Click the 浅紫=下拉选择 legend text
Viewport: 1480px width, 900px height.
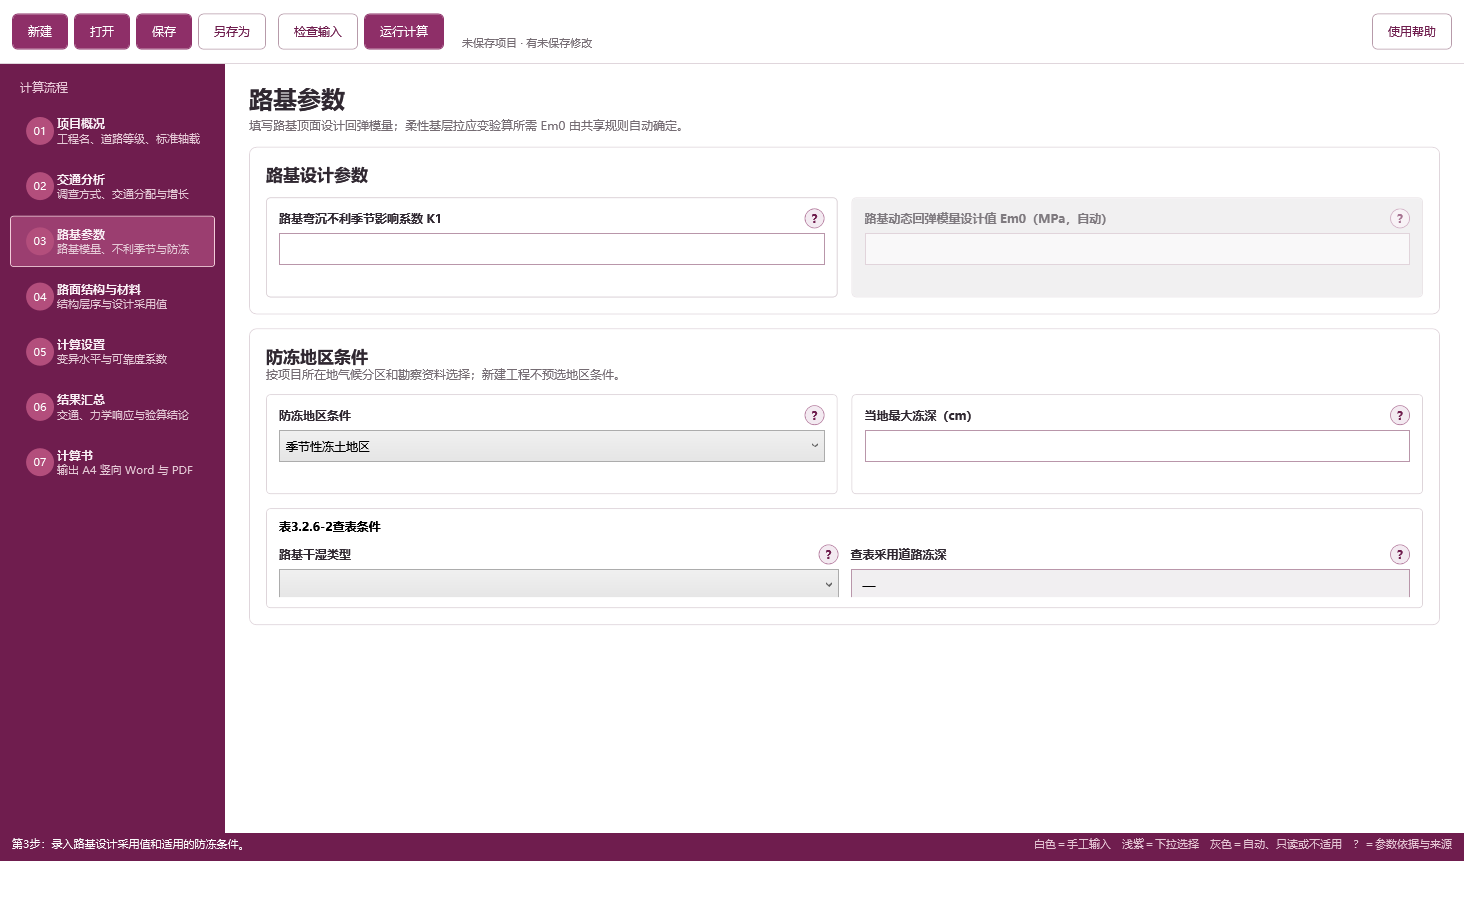(x=1160, y=844)
